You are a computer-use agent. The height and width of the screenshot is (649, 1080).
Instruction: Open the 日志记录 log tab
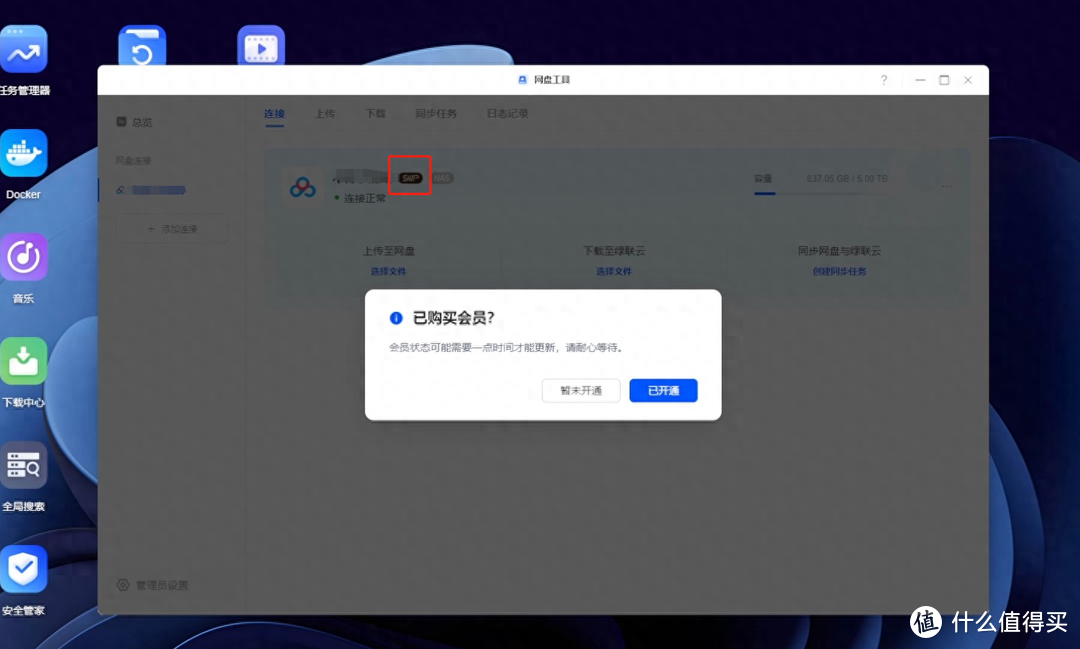coord(507,113)
